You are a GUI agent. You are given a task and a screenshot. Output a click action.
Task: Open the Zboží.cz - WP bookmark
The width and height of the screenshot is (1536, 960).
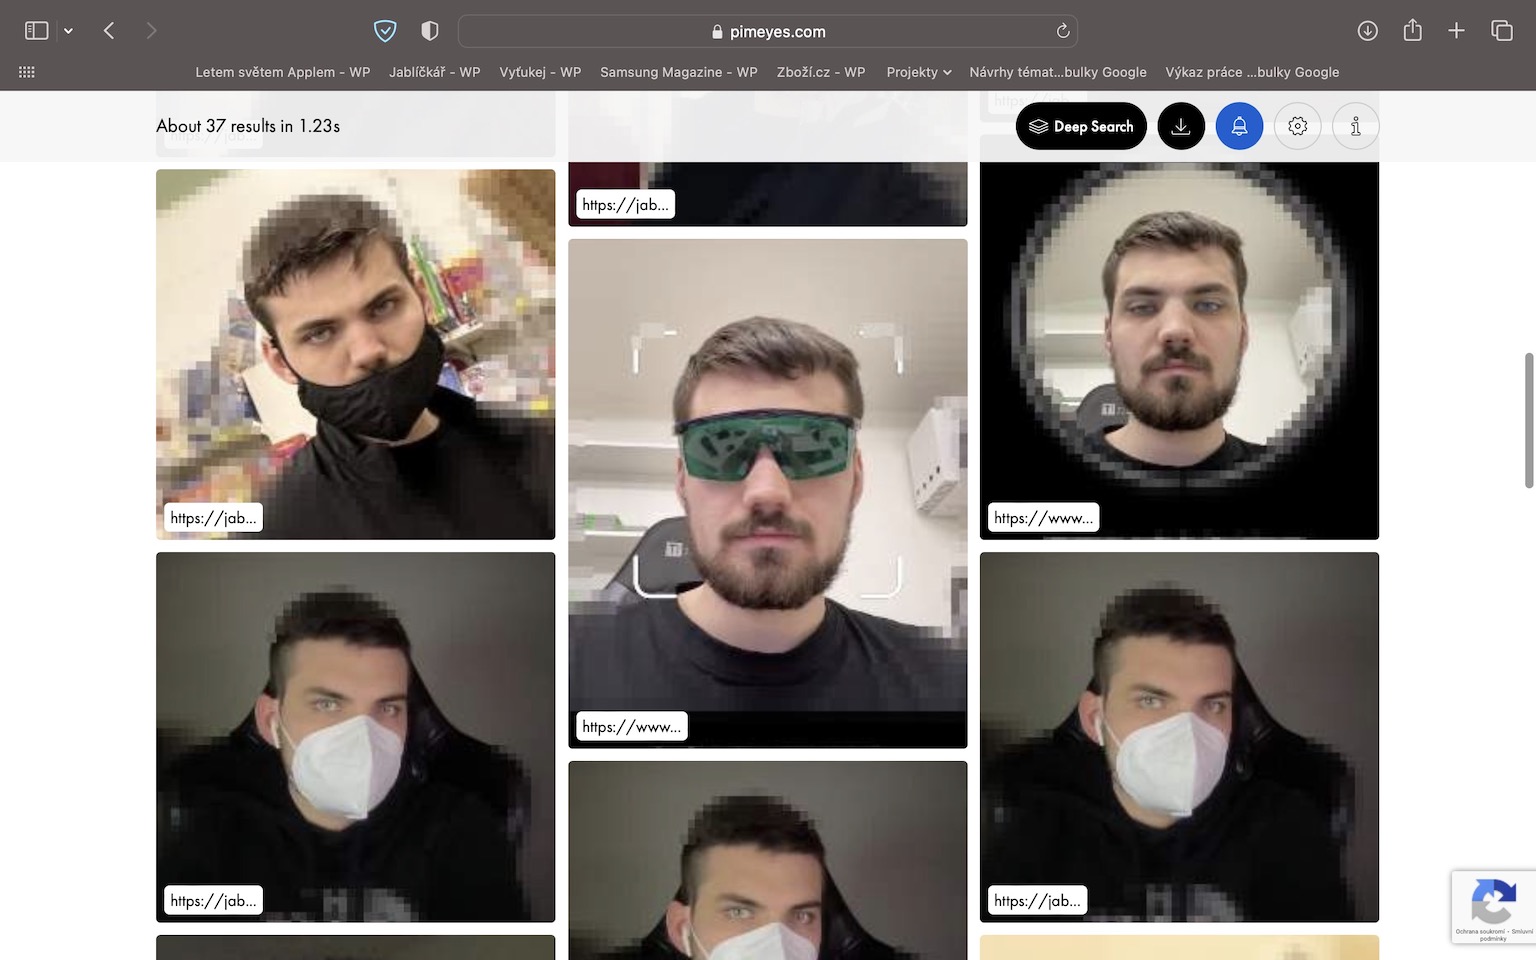(821, 72)
